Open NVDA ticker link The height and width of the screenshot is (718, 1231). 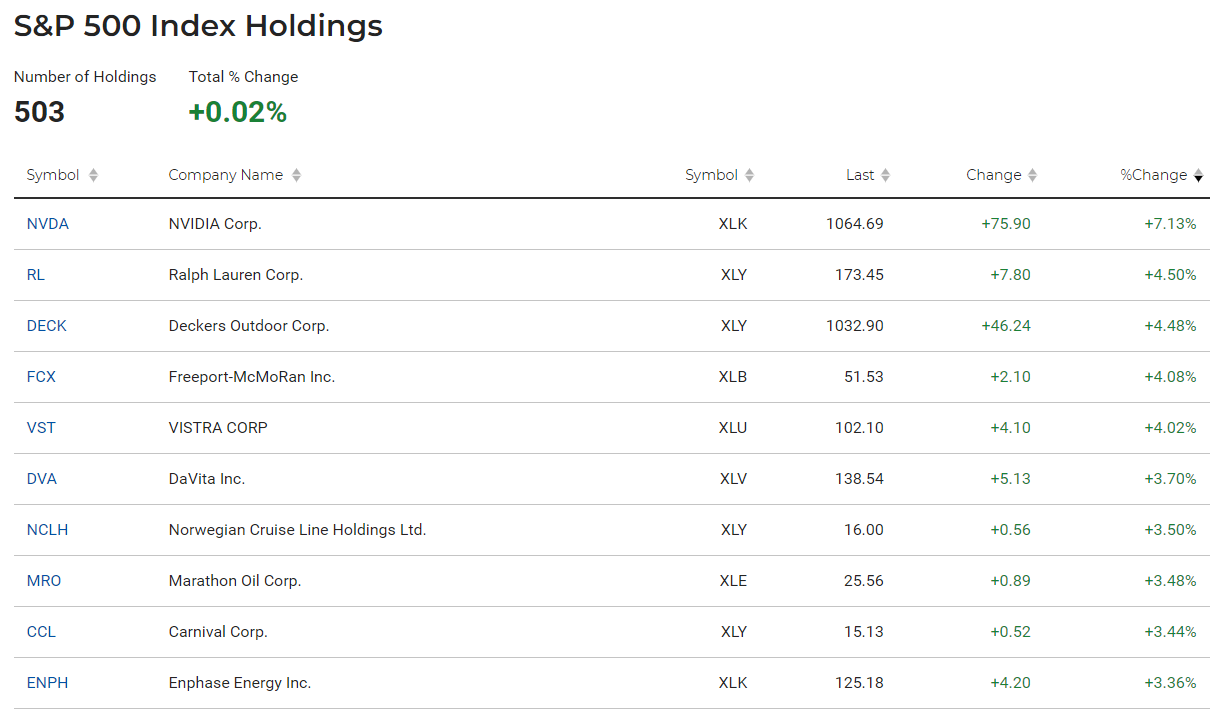coord(47,224)
